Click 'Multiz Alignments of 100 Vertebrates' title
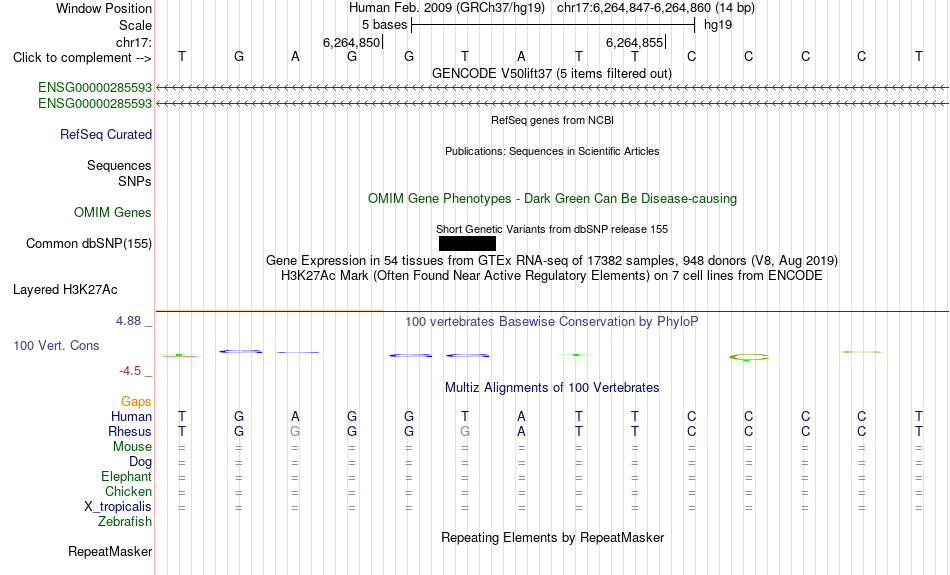Viewport: 950px width, 575px height. click(552, 388)
